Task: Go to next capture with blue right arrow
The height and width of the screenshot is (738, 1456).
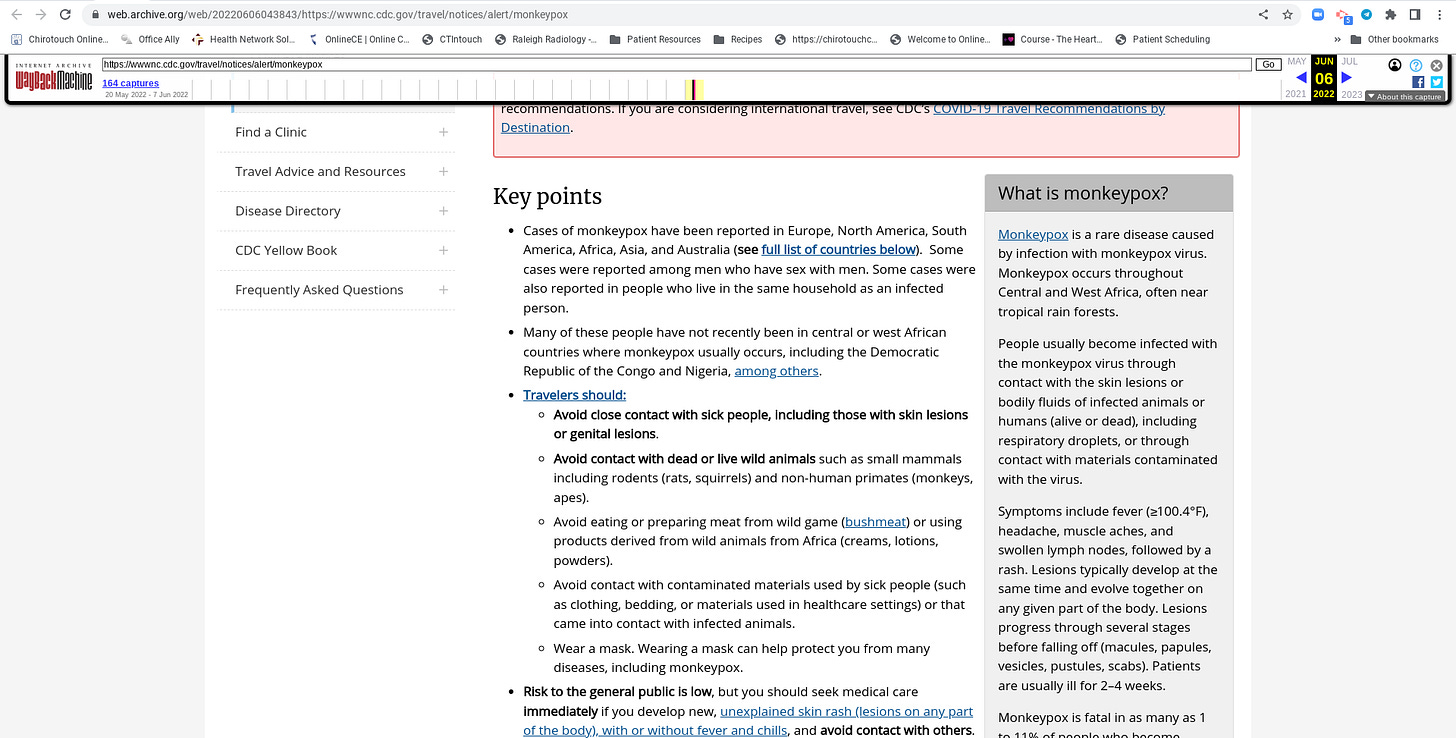Action: point(1346,77)
